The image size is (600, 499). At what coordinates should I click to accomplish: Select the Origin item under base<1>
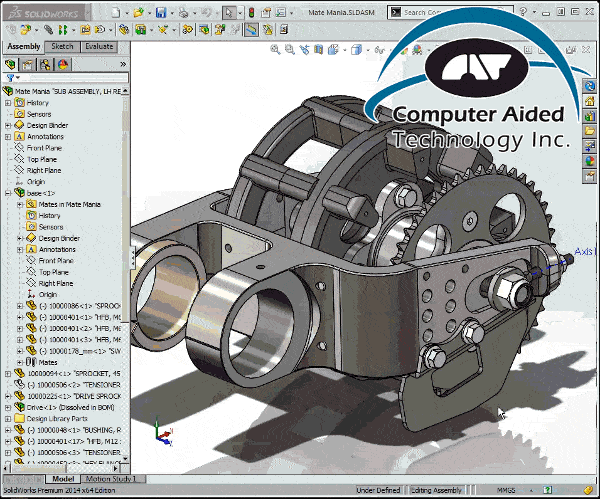pos(47,295)
